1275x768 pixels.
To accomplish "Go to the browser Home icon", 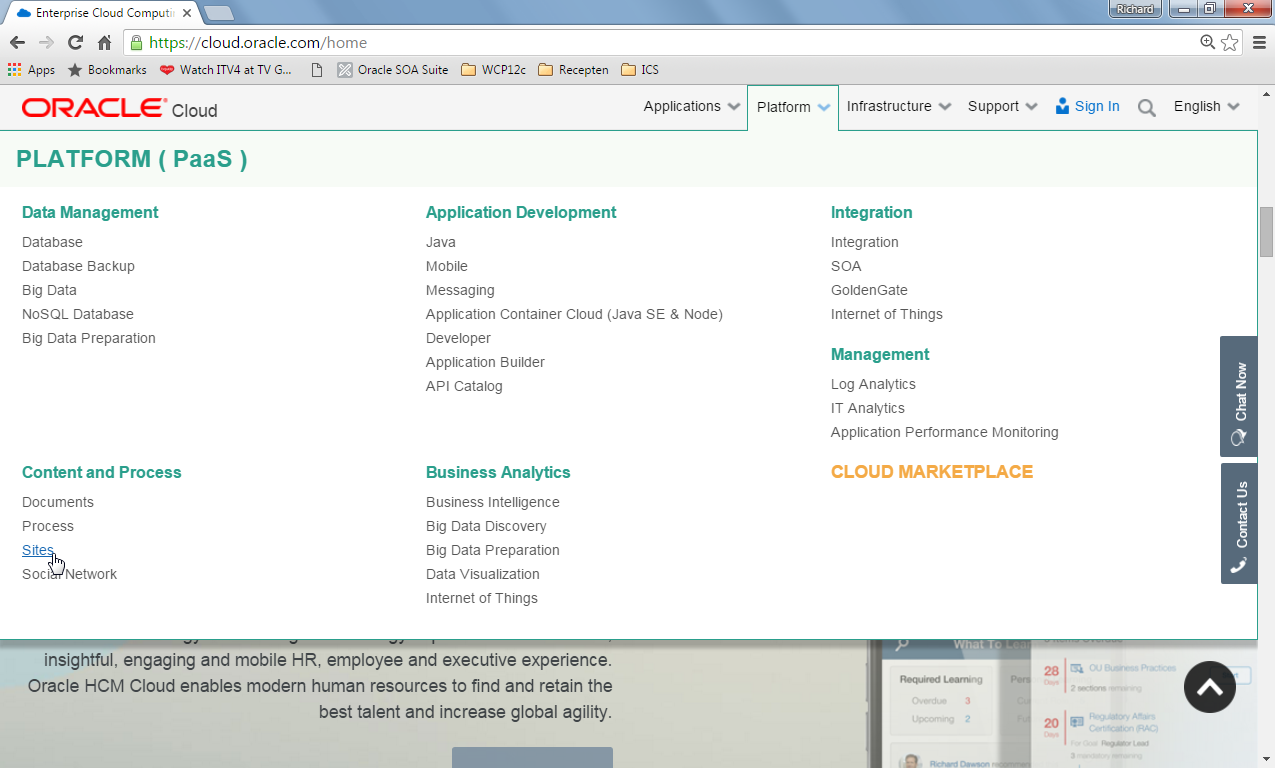I will [x=104, y=42].
